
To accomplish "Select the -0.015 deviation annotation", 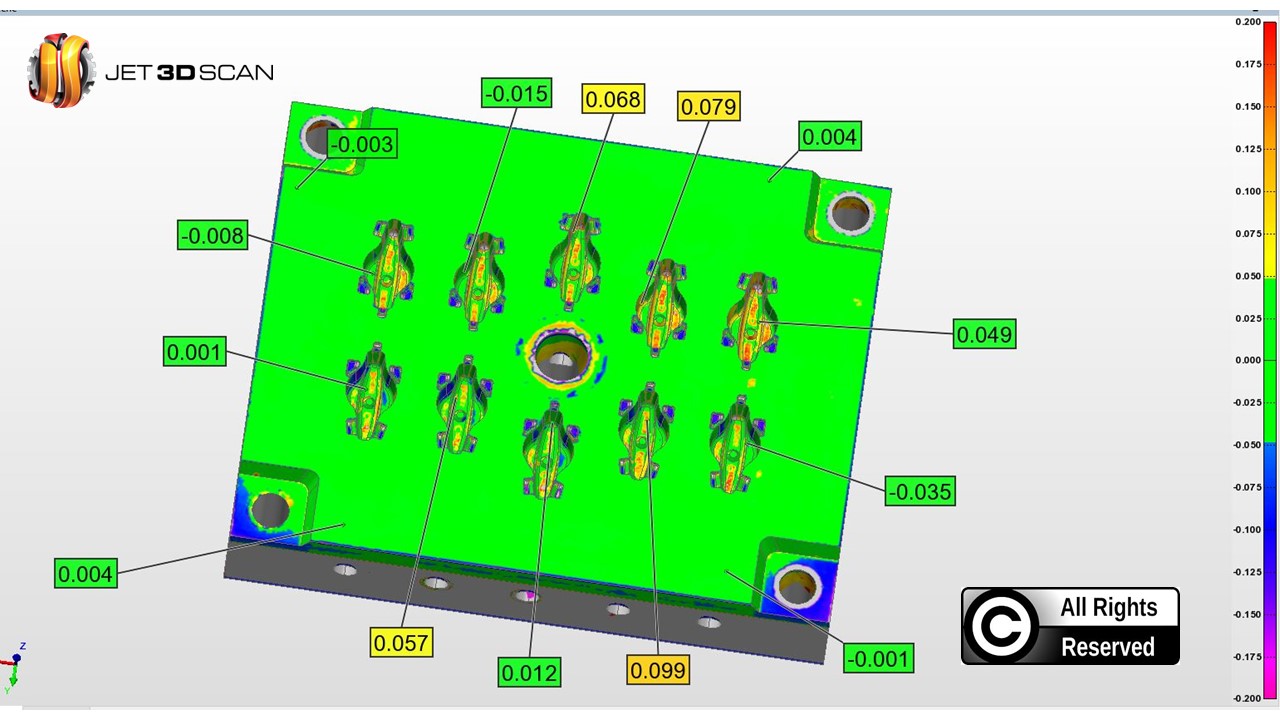I will coord(516,94).
